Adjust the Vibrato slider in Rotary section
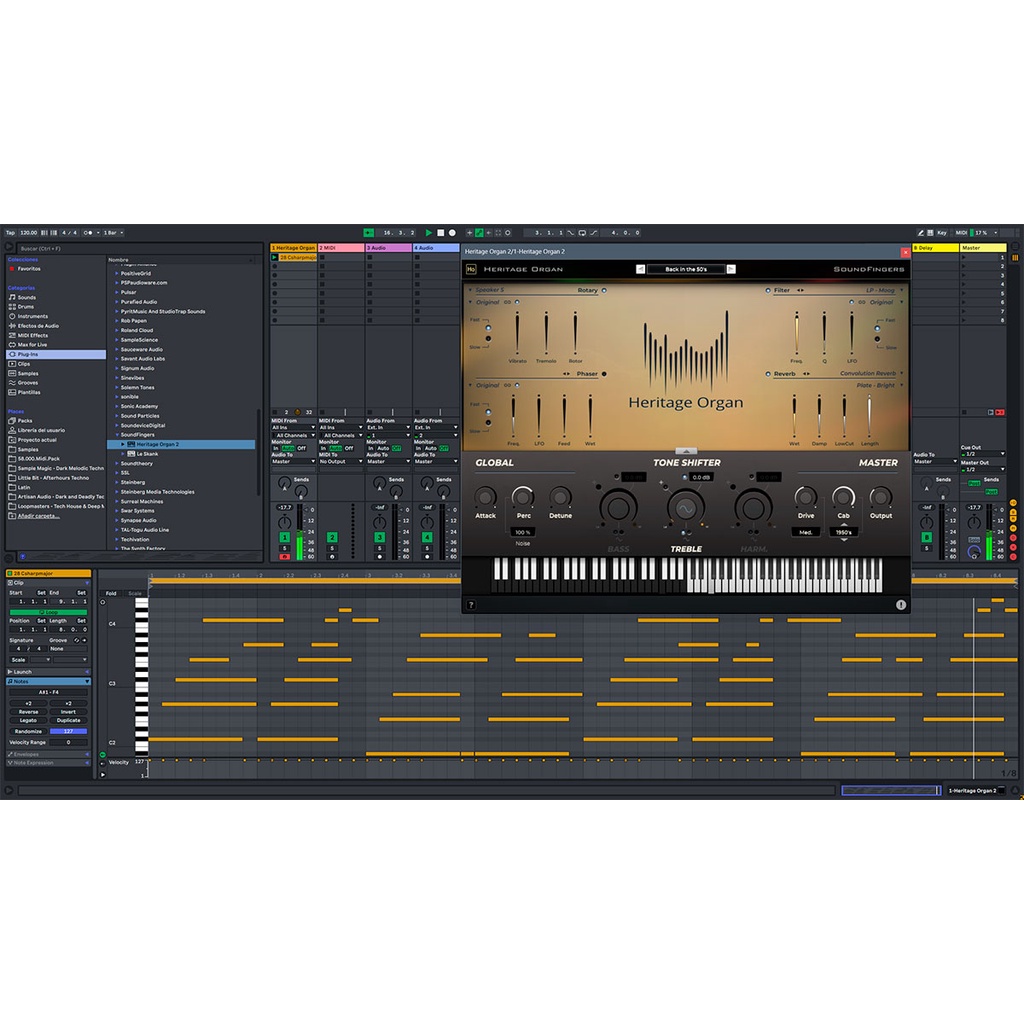This screenshot has height=1024, width=1024. point(517,333)
